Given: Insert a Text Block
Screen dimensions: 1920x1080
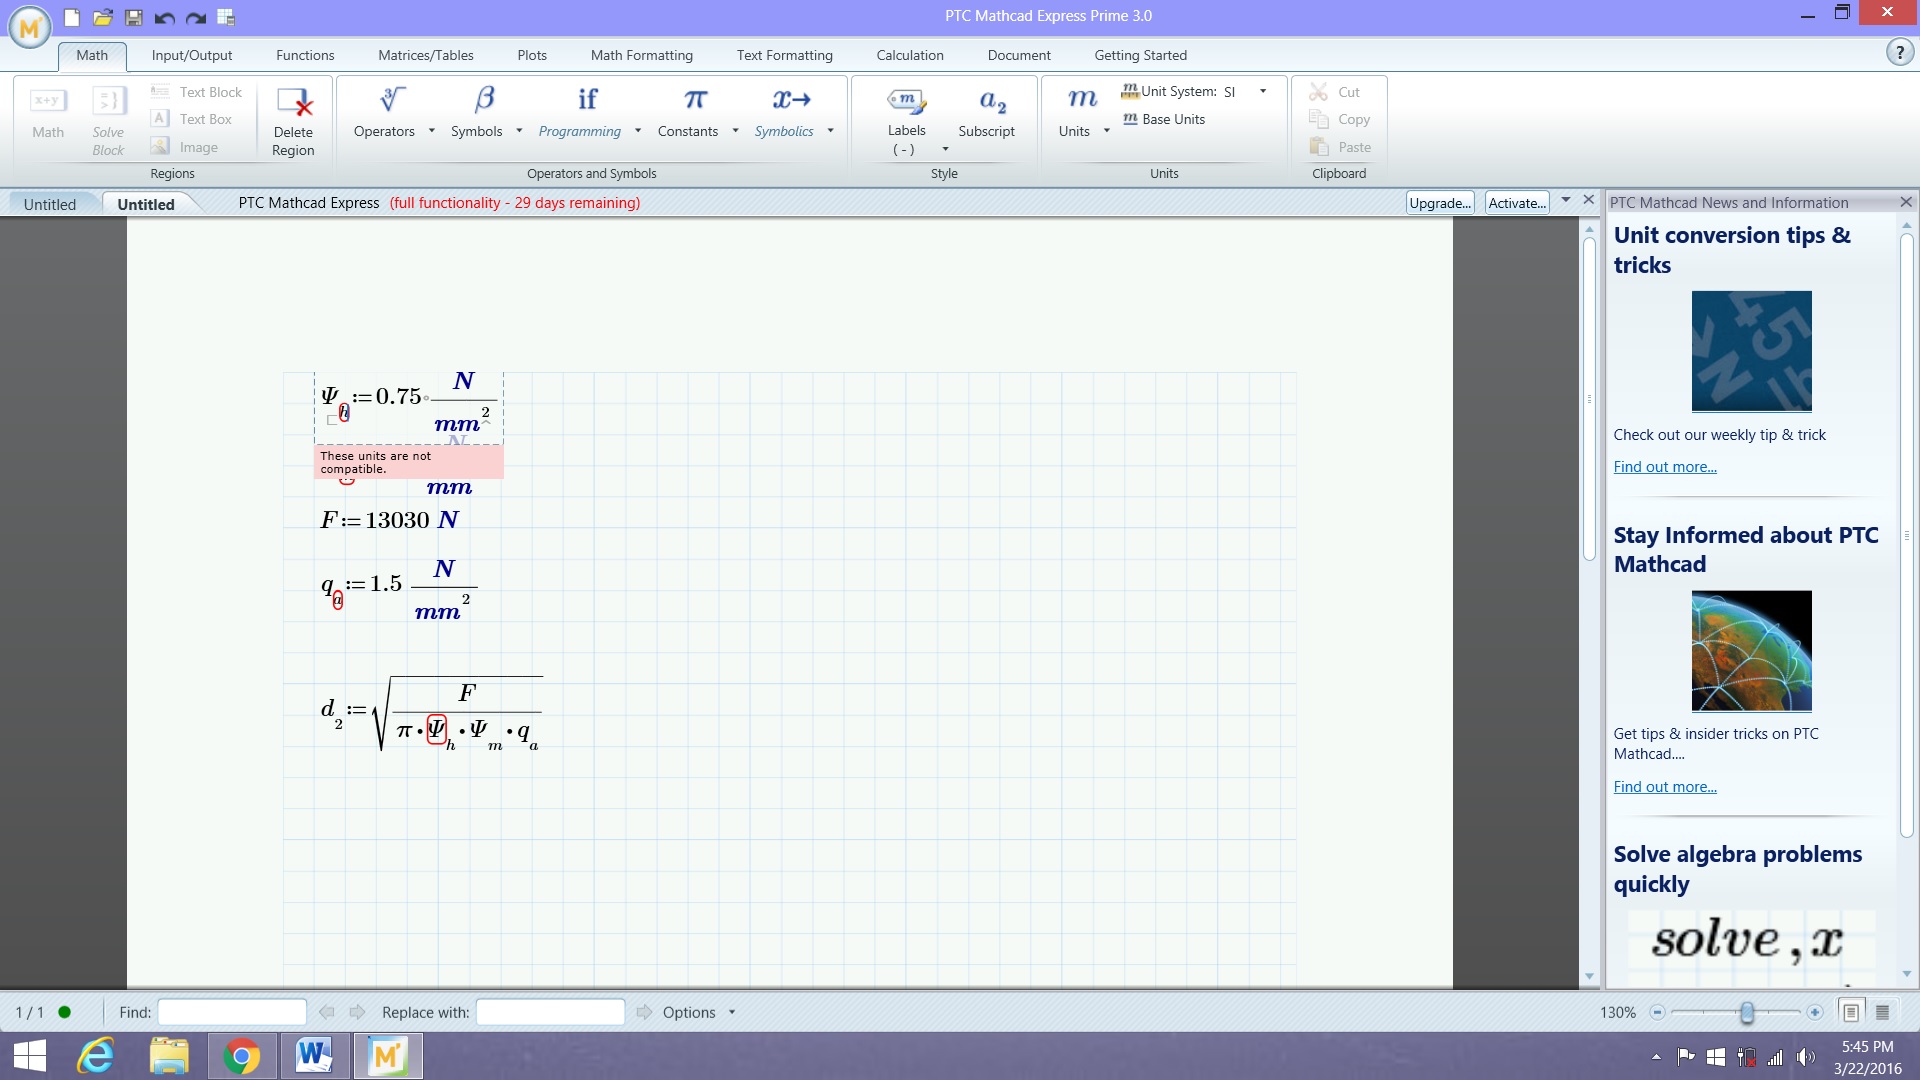Looking at the screenshot, I should [x=197, y=92].
